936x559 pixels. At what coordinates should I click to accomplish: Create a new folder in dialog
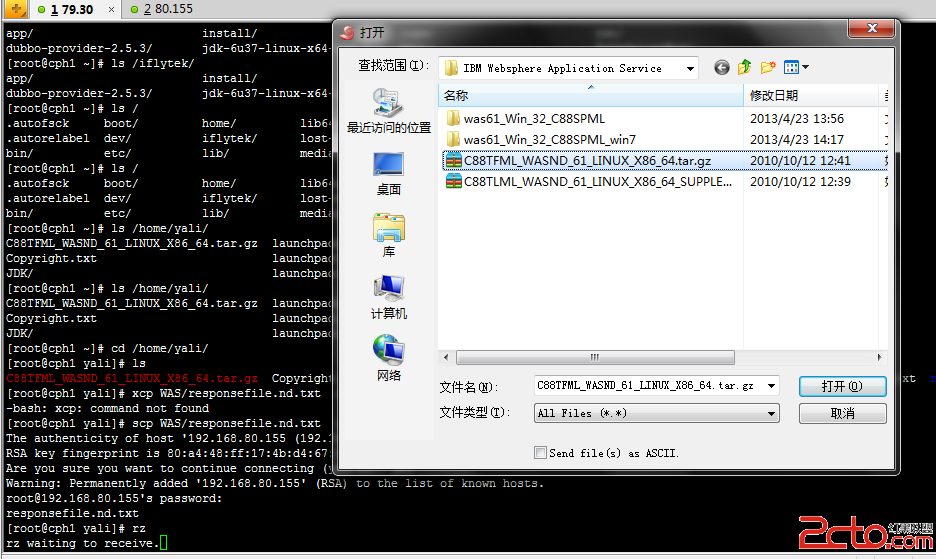[x=768, y=67]
